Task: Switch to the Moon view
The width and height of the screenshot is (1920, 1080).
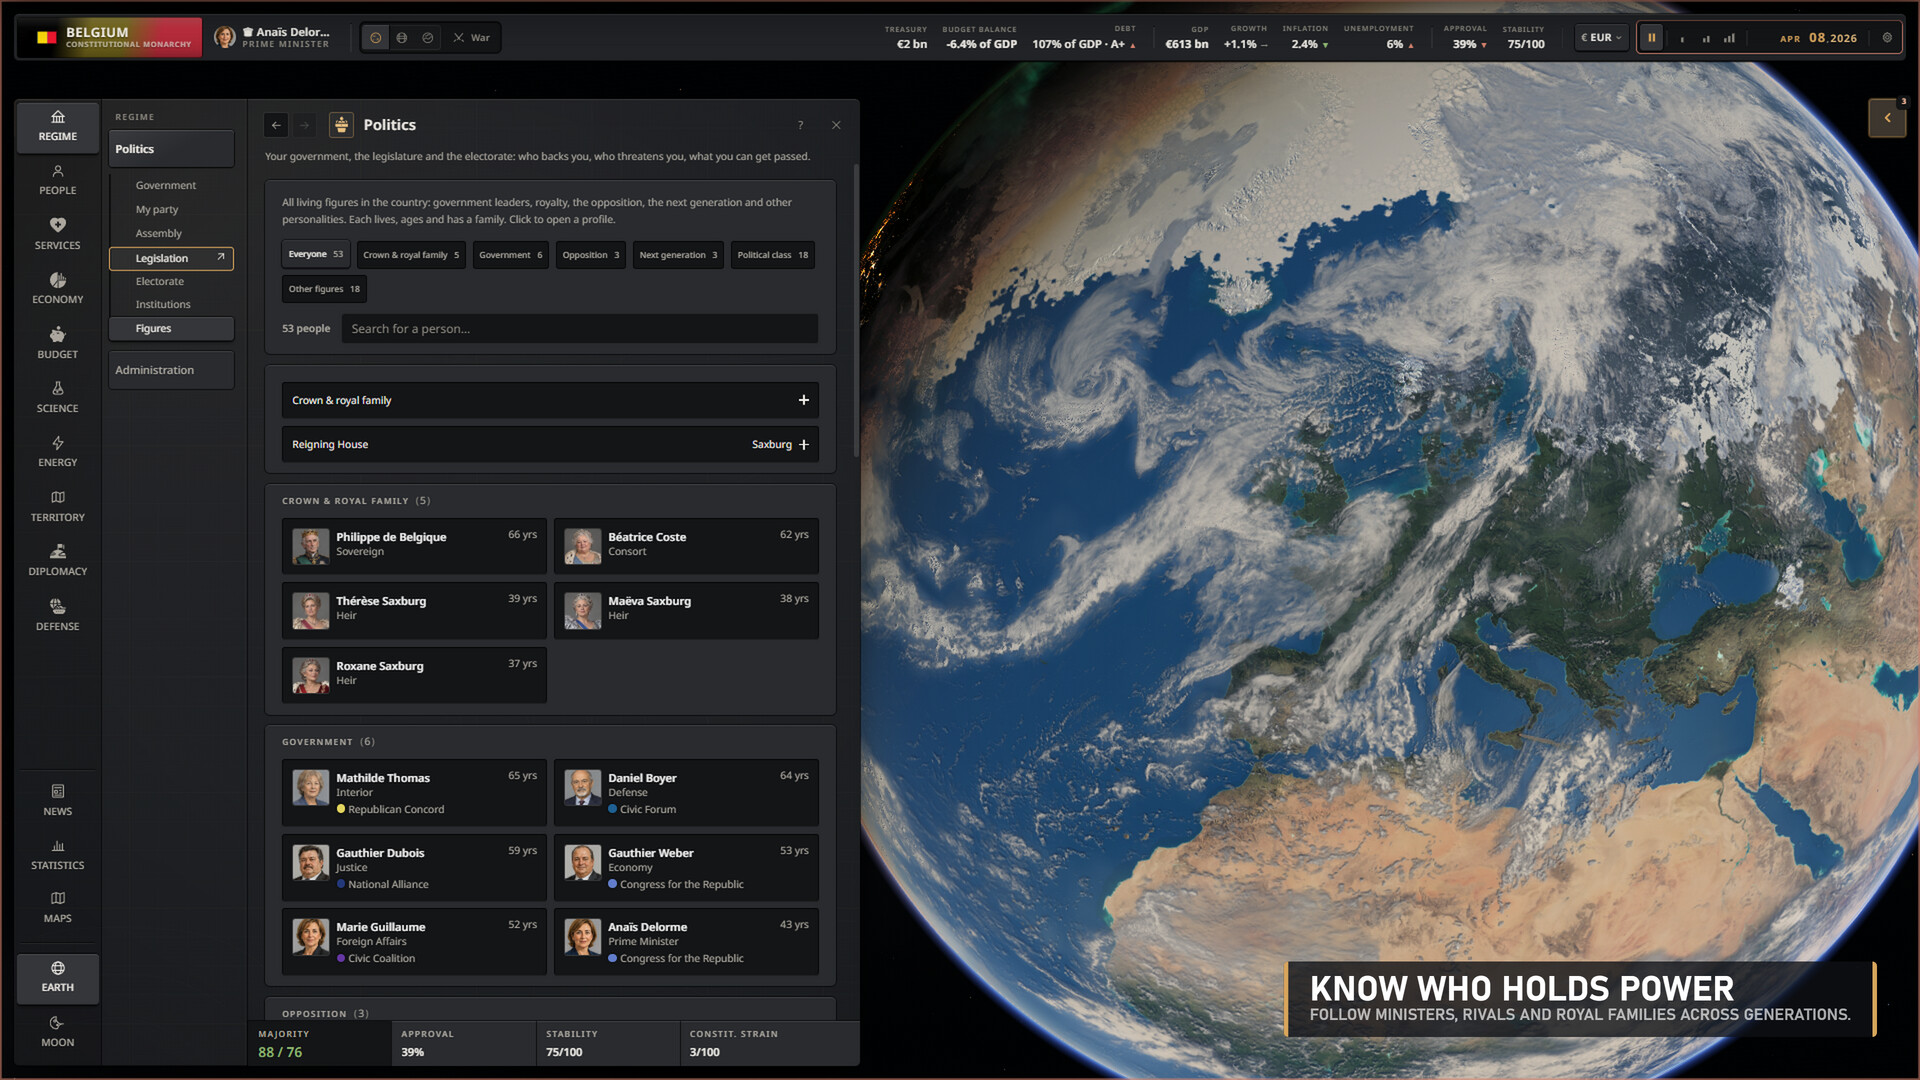Action: 57,1031
